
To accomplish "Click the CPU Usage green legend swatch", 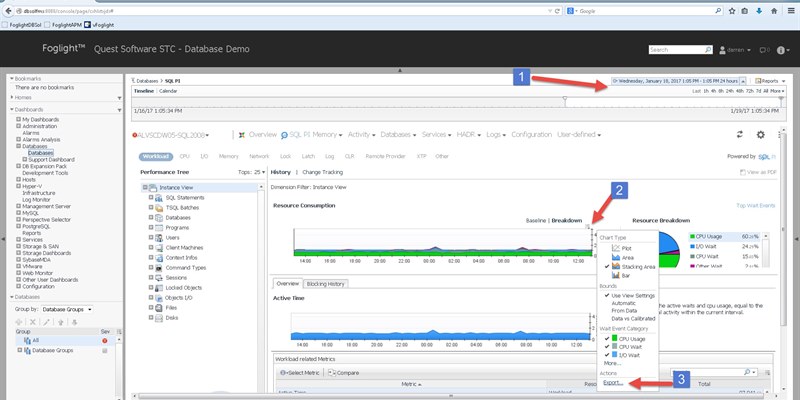I will tap(692, 237).
